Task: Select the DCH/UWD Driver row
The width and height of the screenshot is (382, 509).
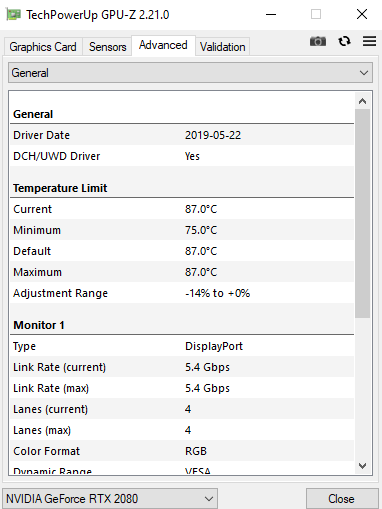Action: 182,156
